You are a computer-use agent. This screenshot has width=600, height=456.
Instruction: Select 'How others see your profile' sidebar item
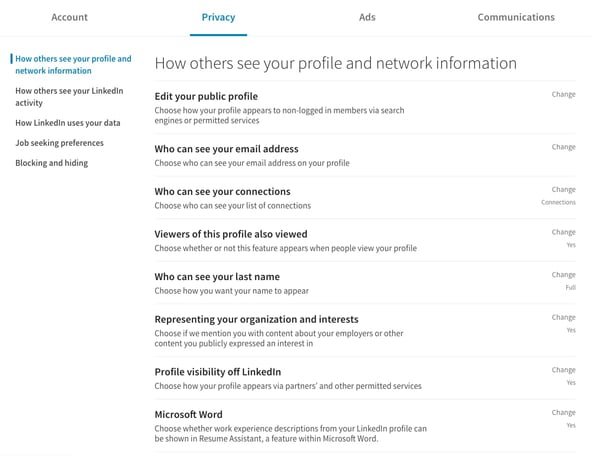coord(74,65)
